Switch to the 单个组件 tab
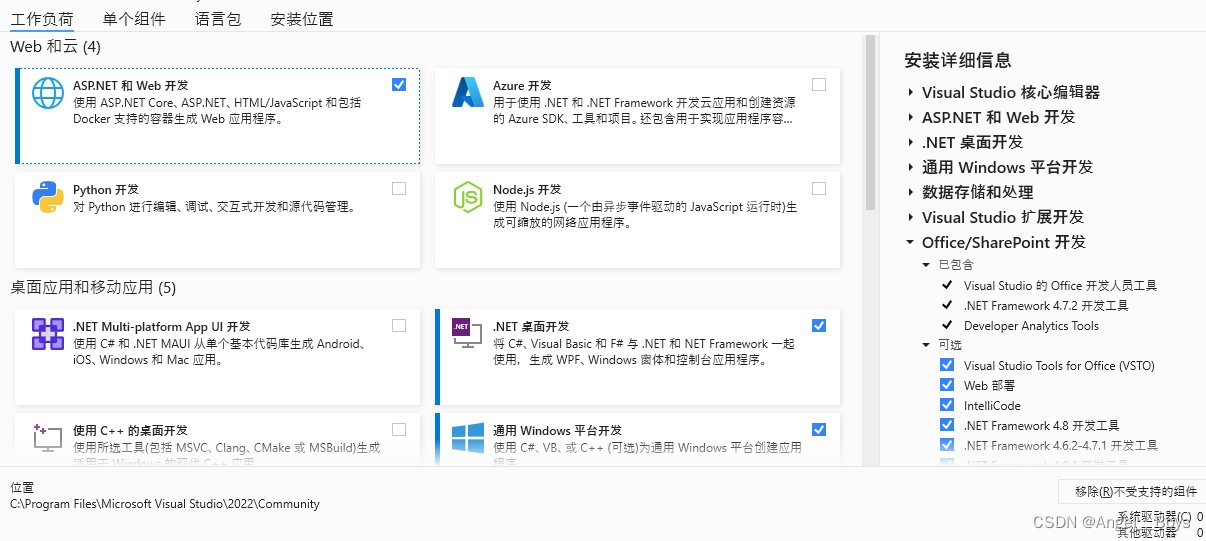1206x541 pixels. [134, 19]
